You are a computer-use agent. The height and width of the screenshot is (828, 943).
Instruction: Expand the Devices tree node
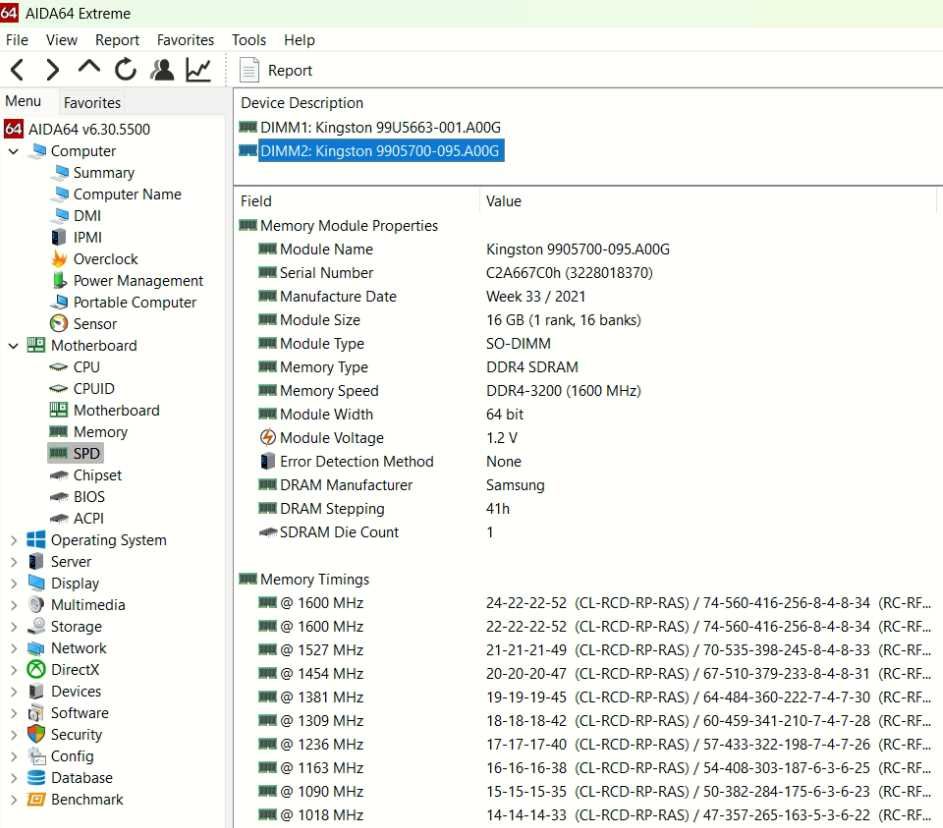tap(14, 692)
